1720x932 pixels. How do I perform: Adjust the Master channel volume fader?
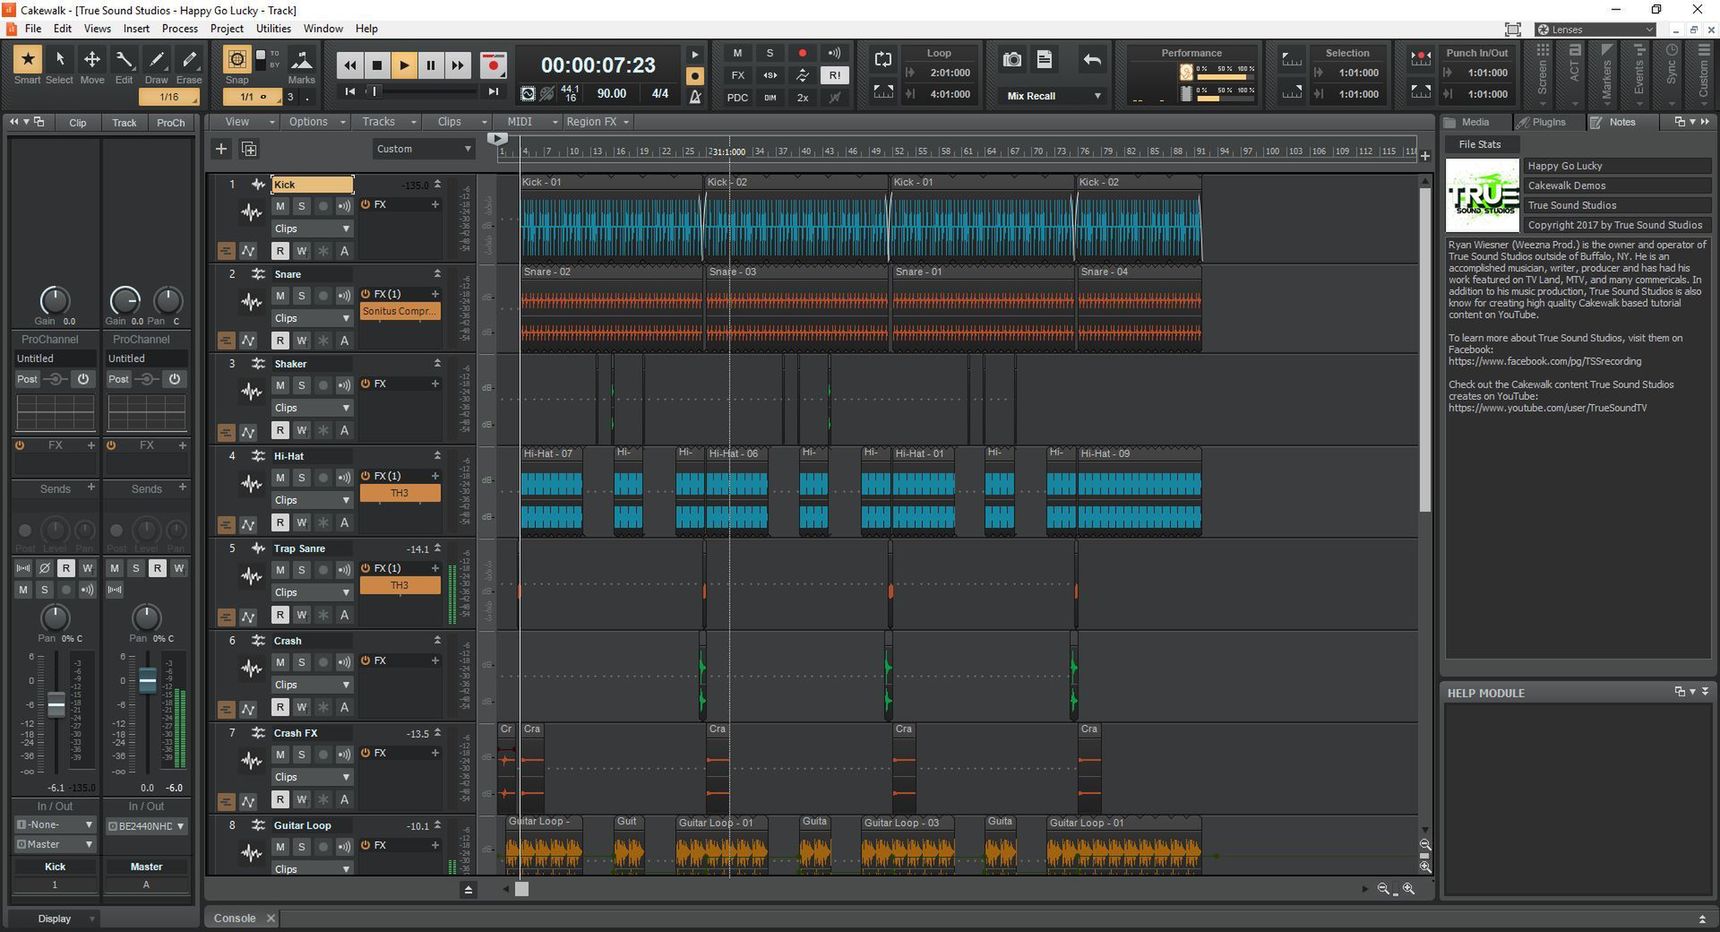[148, 681]
